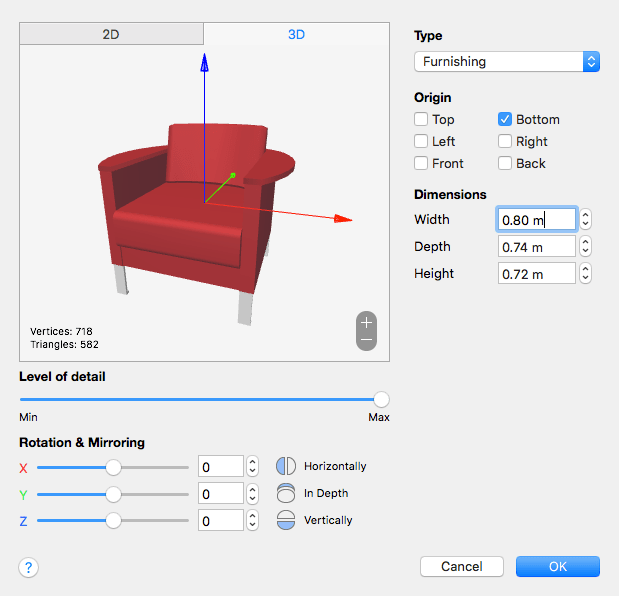Click the 'Triangles: 582' text
The height and width of the screenshot is (596, 619).
point(64,344)
